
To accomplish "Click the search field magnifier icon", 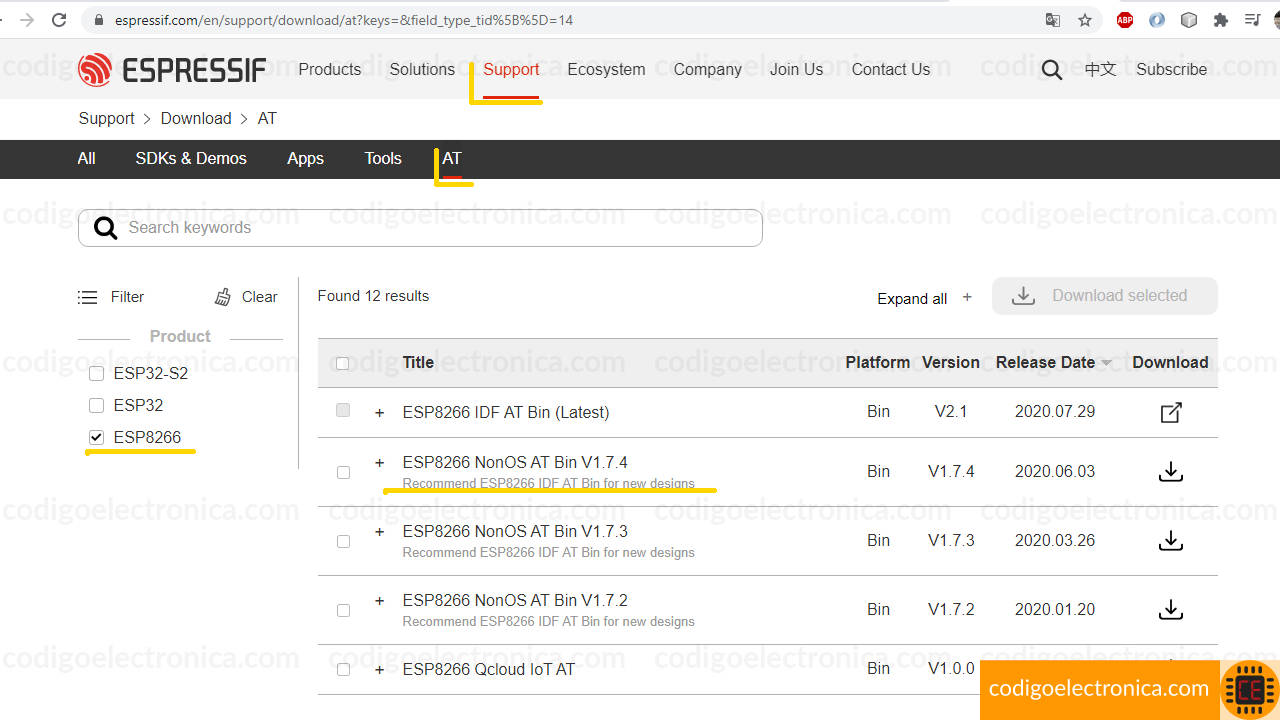I will [105, 229].
